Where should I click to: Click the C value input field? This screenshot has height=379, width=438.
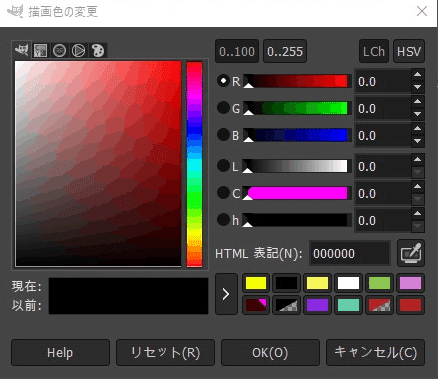383,193
